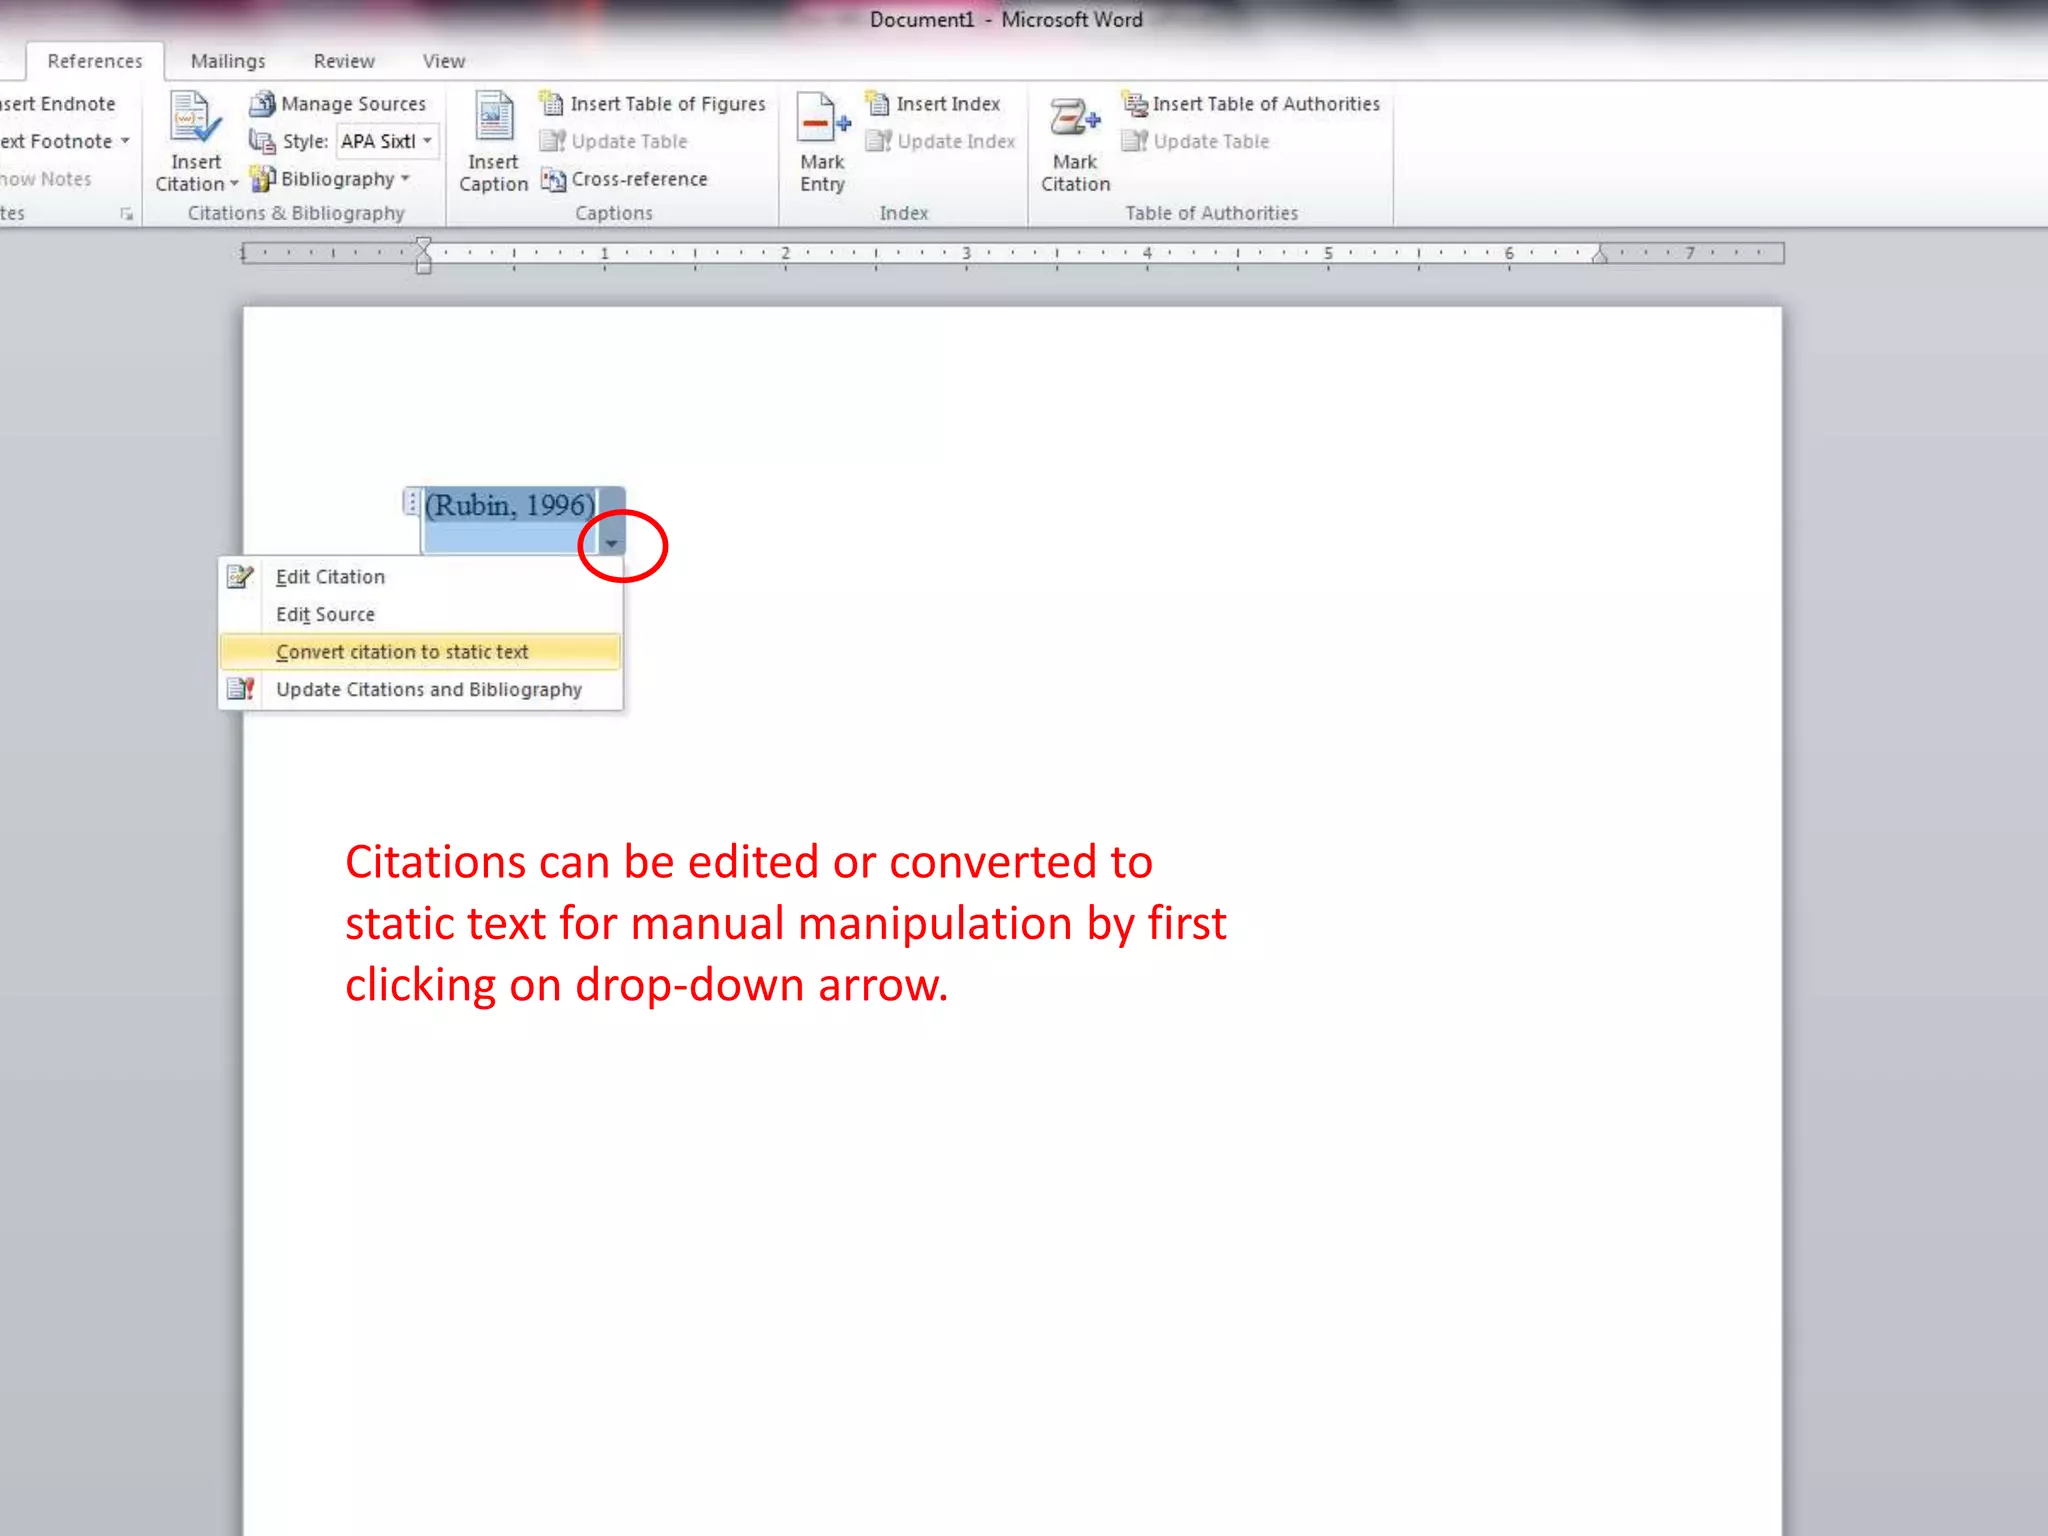The image size is (2048, 1536).
Task: Click the Next Footnote button
Action: [56, 141]
